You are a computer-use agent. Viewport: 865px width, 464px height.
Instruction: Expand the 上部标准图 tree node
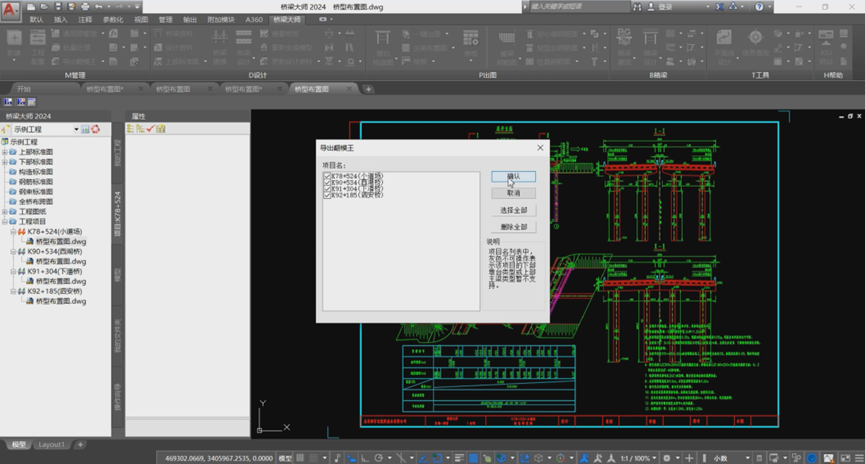click(5, 152)
